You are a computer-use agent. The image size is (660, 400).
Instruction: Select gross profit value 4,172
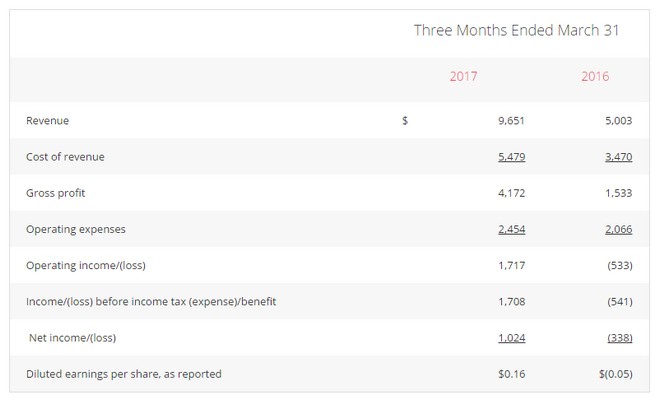coord(511,193)
